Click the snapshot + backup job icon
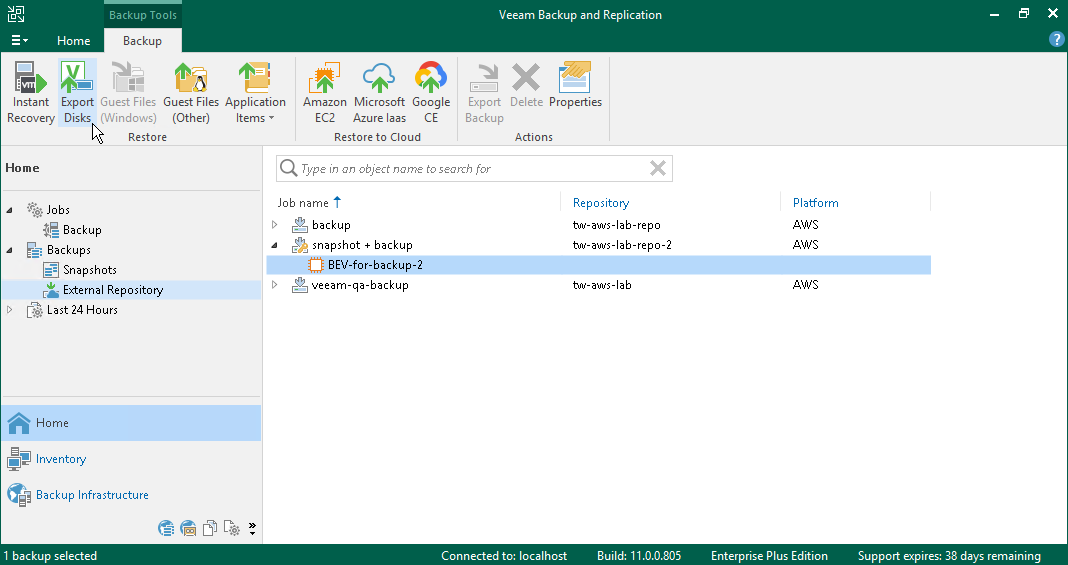The image size is (1068, 565). (300, 245)
